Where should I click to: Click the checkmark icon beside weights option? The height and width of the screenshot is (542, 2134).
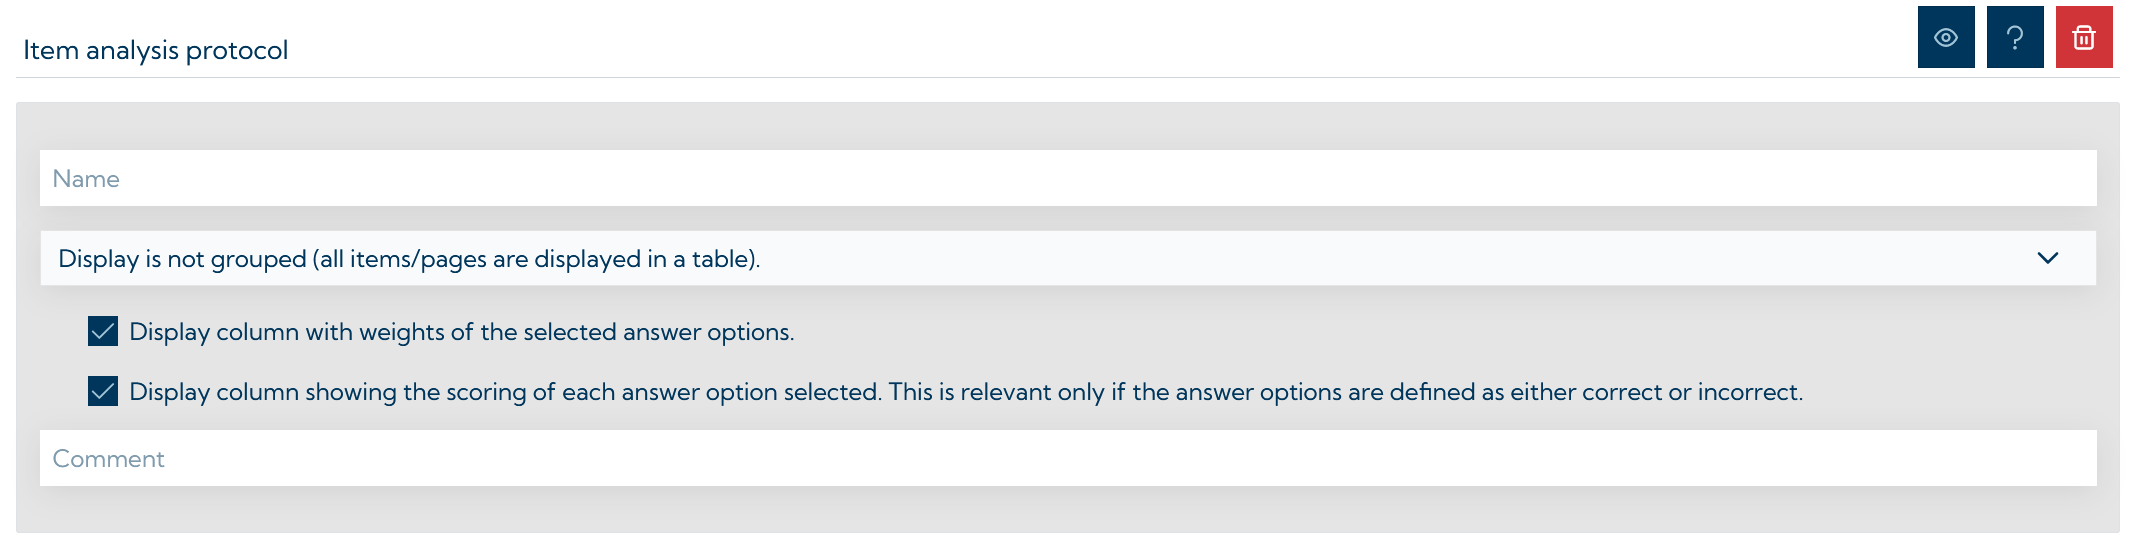(103, 331)
